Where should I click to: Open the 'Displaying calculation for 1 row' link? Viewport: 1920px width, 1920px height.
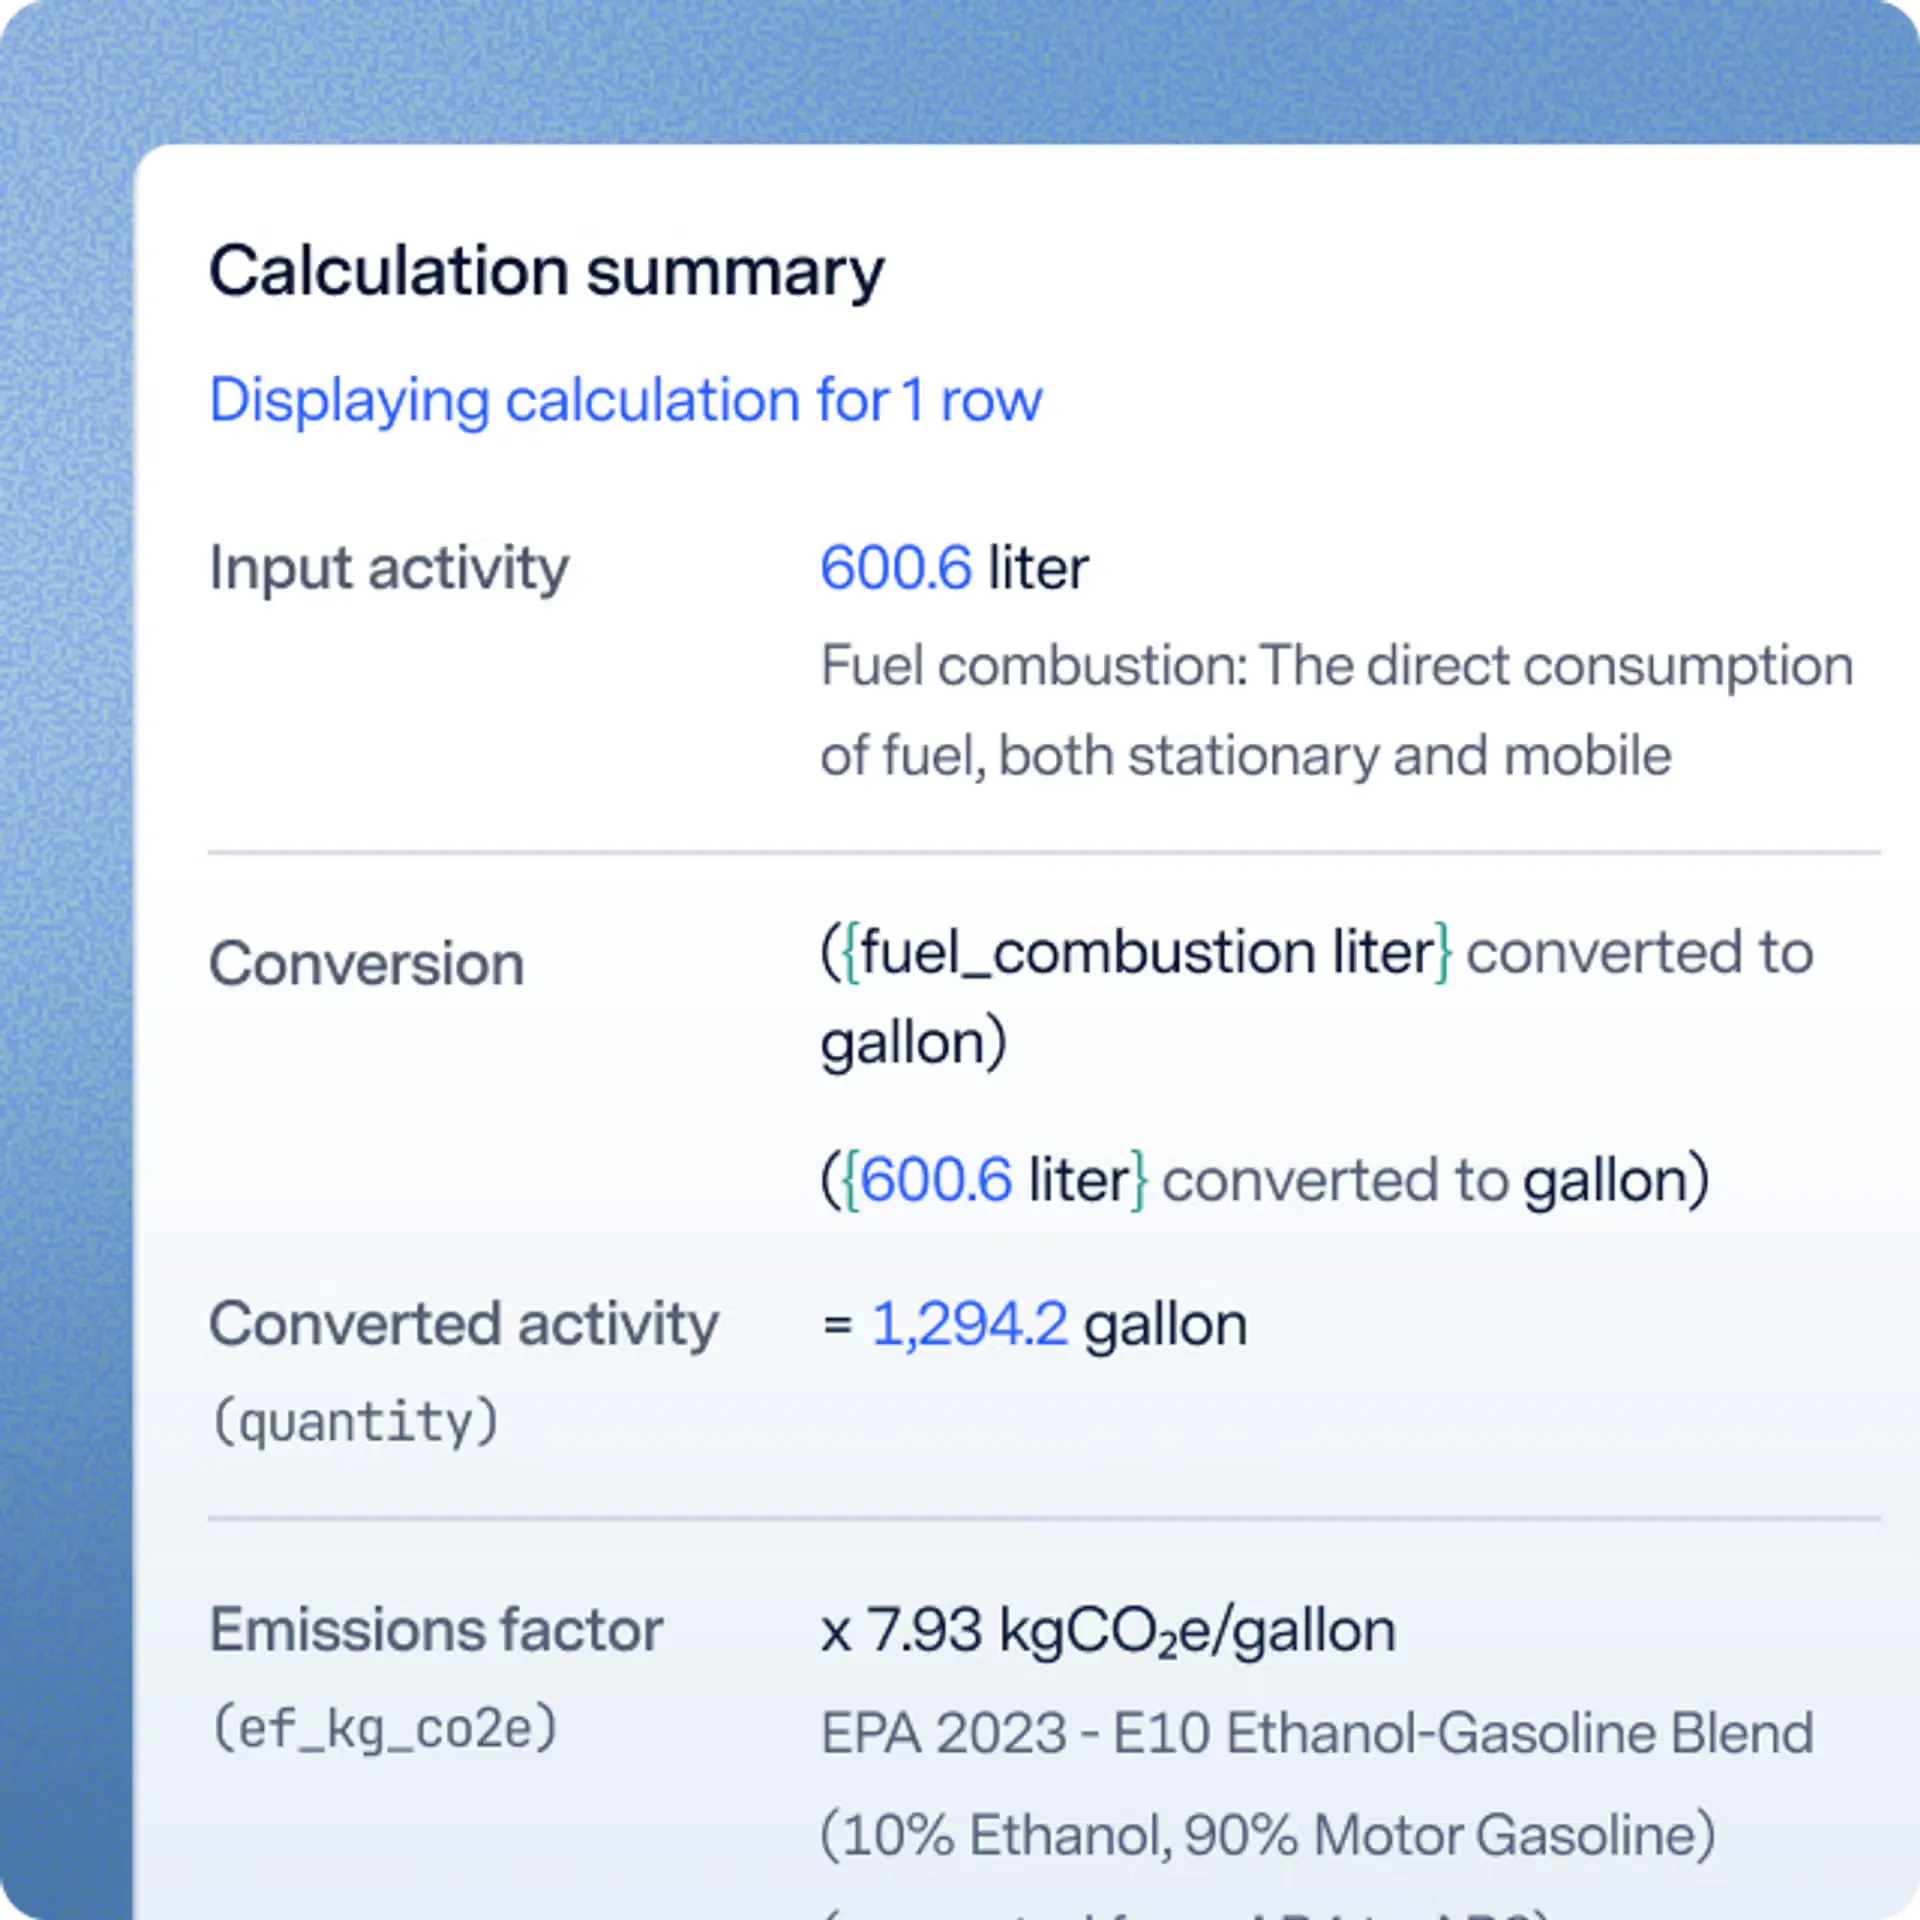[625, 399]
